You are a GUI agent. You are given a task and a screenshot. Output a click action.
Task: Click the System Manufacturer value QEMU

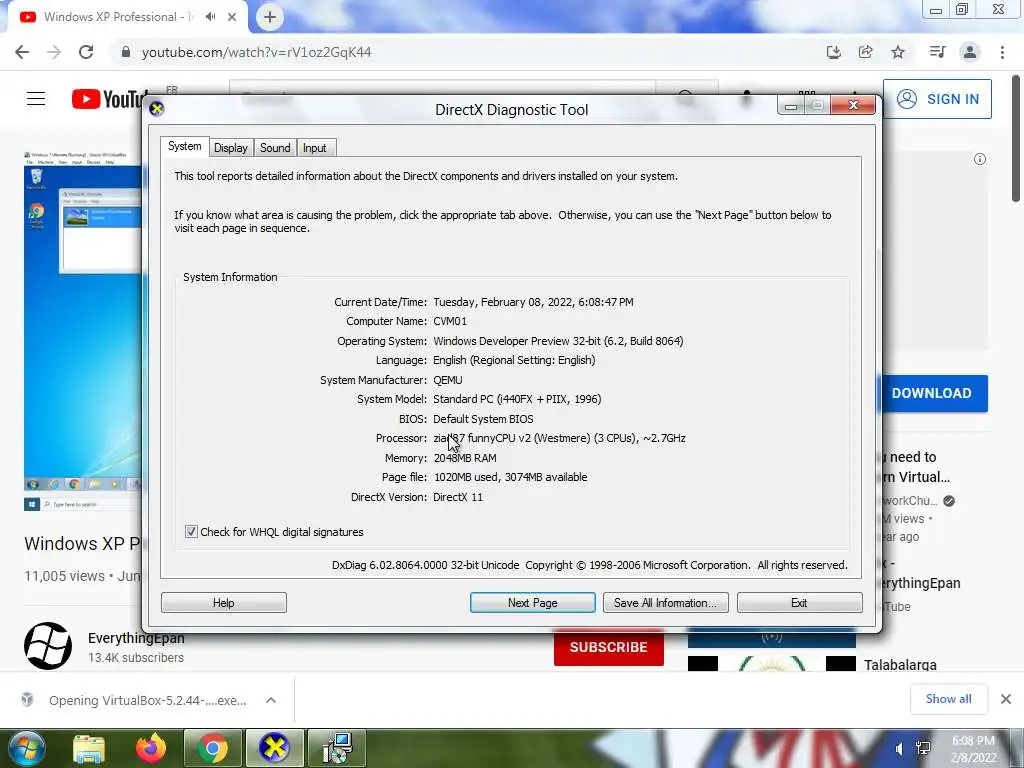(x=448, y=380)
